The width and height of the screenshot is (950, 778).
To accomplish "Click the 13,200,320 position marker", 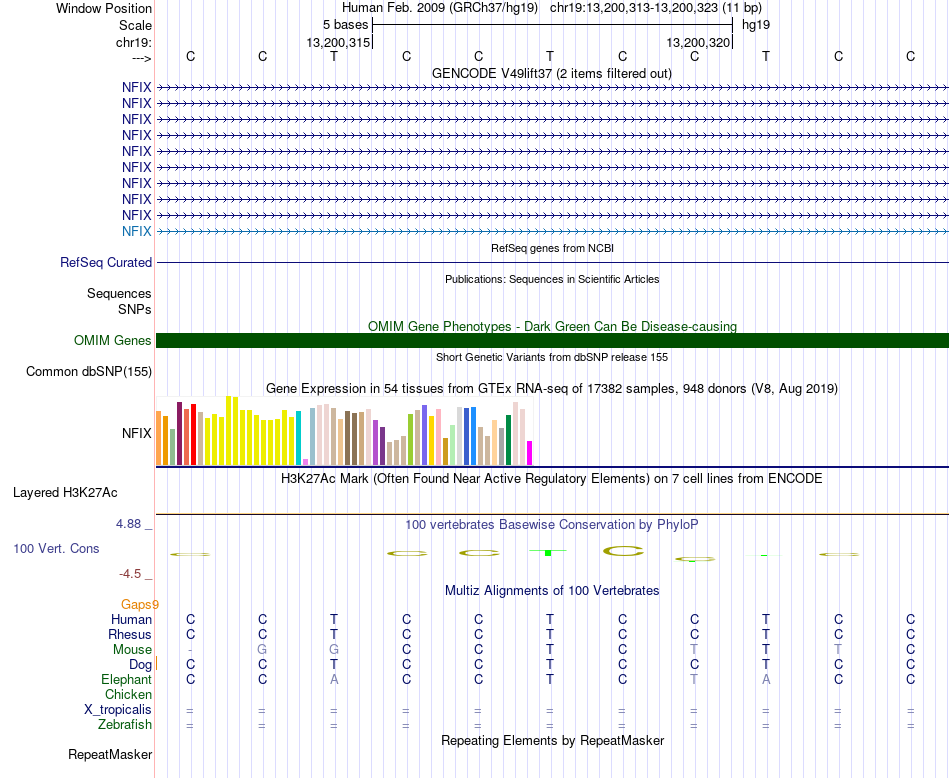I will [698, 42].
